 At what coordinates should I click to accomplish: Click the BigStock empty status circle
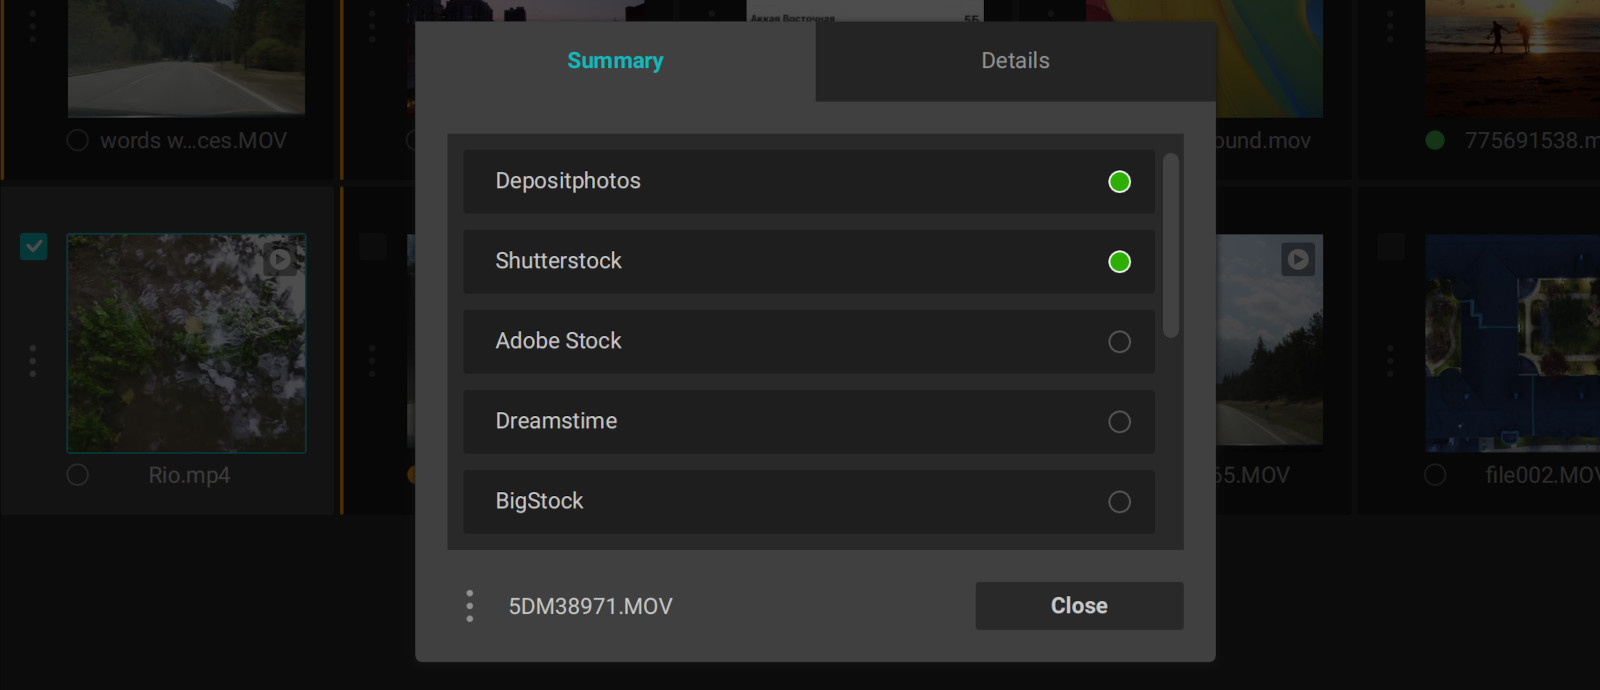pos(1119,502)
